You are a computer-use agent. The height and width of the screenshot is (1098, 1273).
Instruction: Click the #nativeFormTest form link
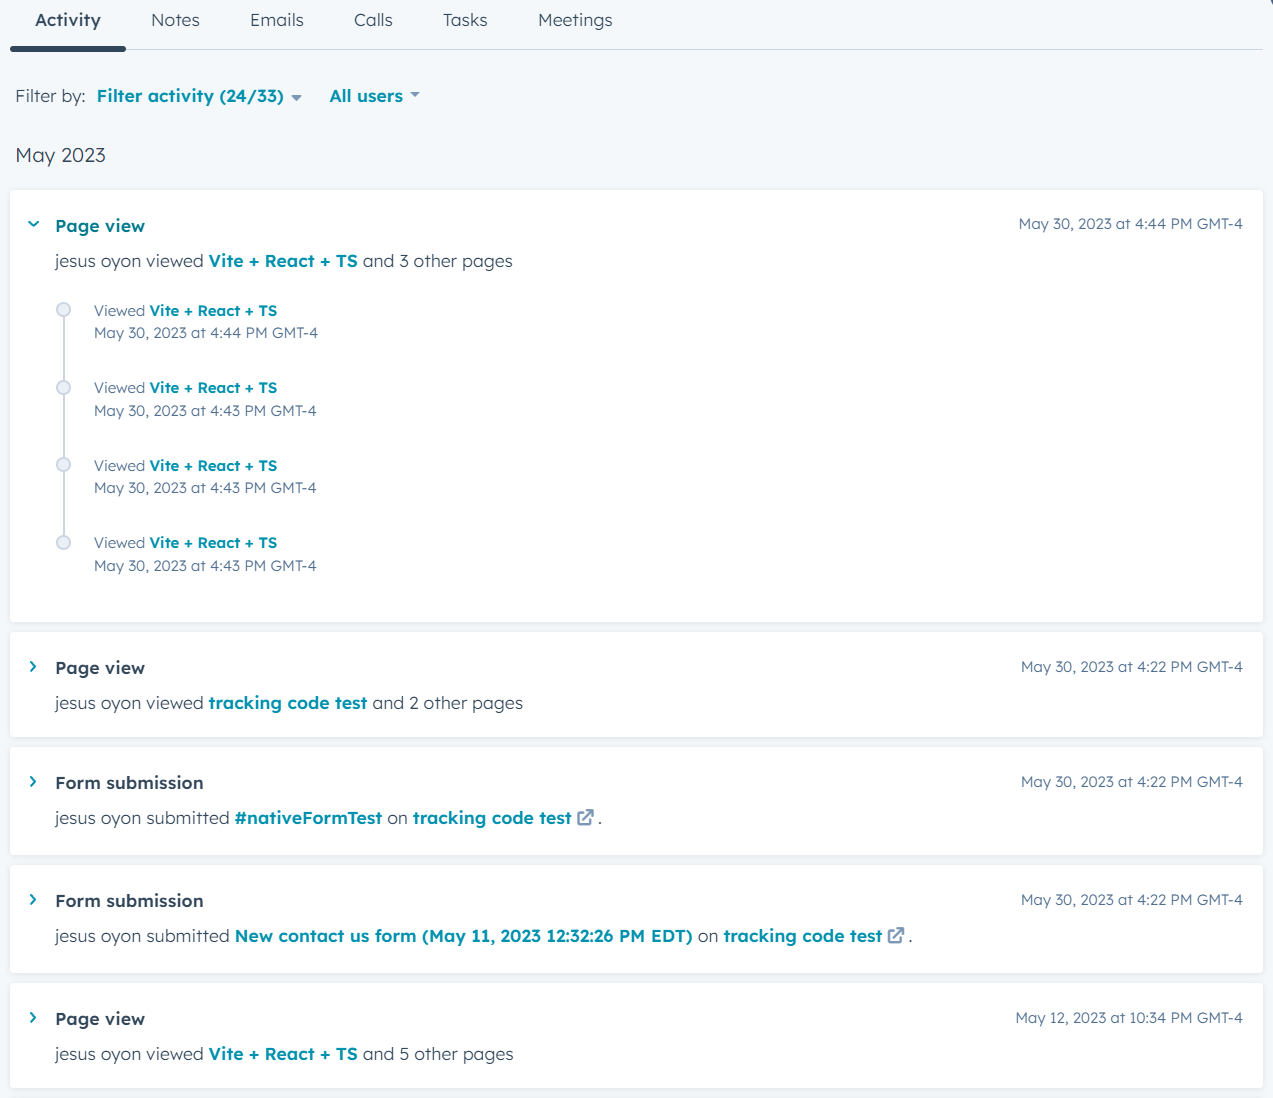coord(308,818)
